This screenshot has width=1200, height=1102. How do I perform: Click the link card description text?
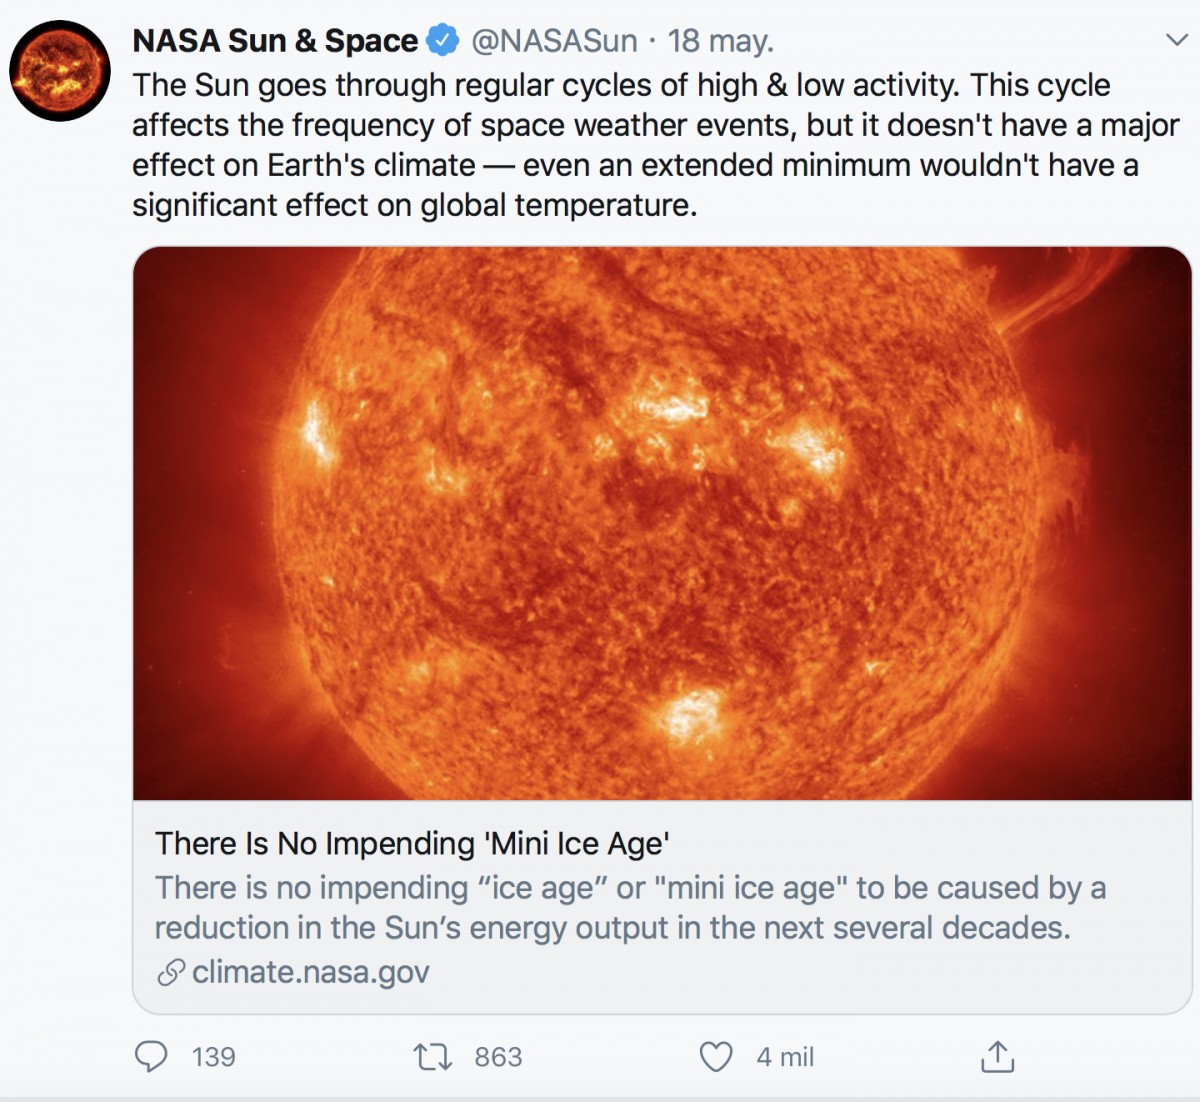630,908
